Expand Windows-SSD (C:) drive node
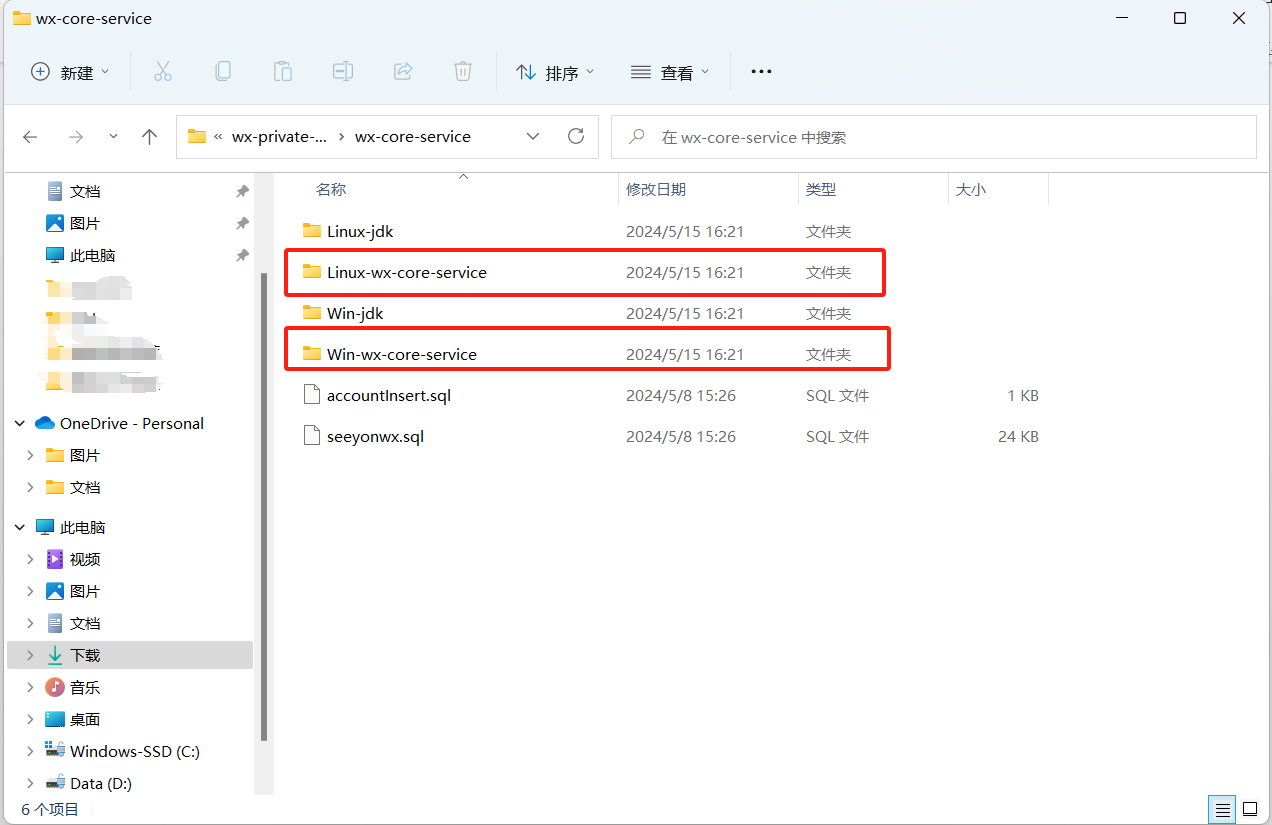Image resolution: width=1272 pixels, height=825 pixels. pos(30,752)
